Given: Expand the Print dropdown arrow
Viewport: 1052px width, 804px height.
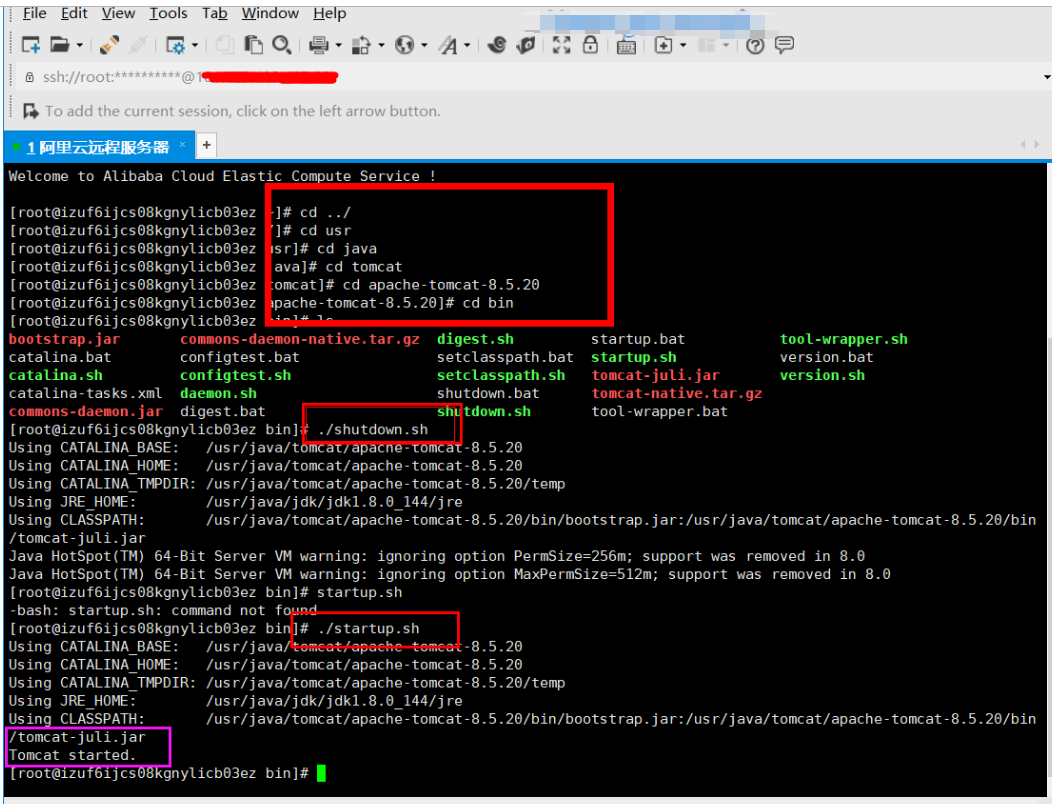Looking at the screenshot, I should point(338,46).
